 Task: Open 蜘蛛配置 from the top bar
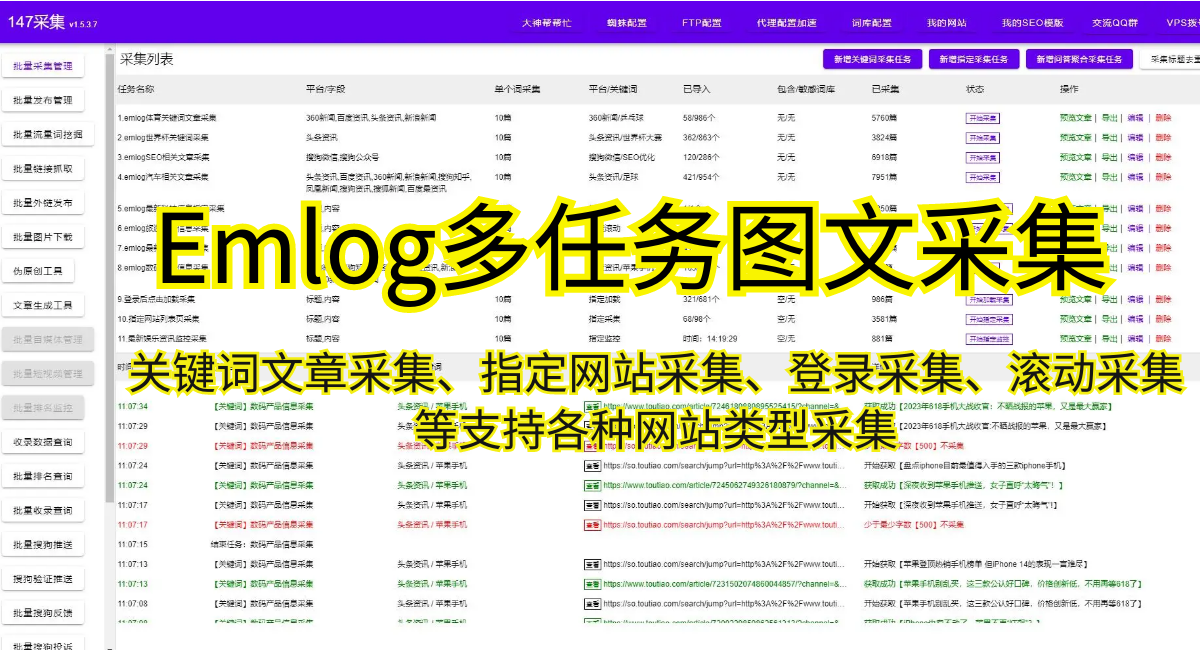pos(627,22)
